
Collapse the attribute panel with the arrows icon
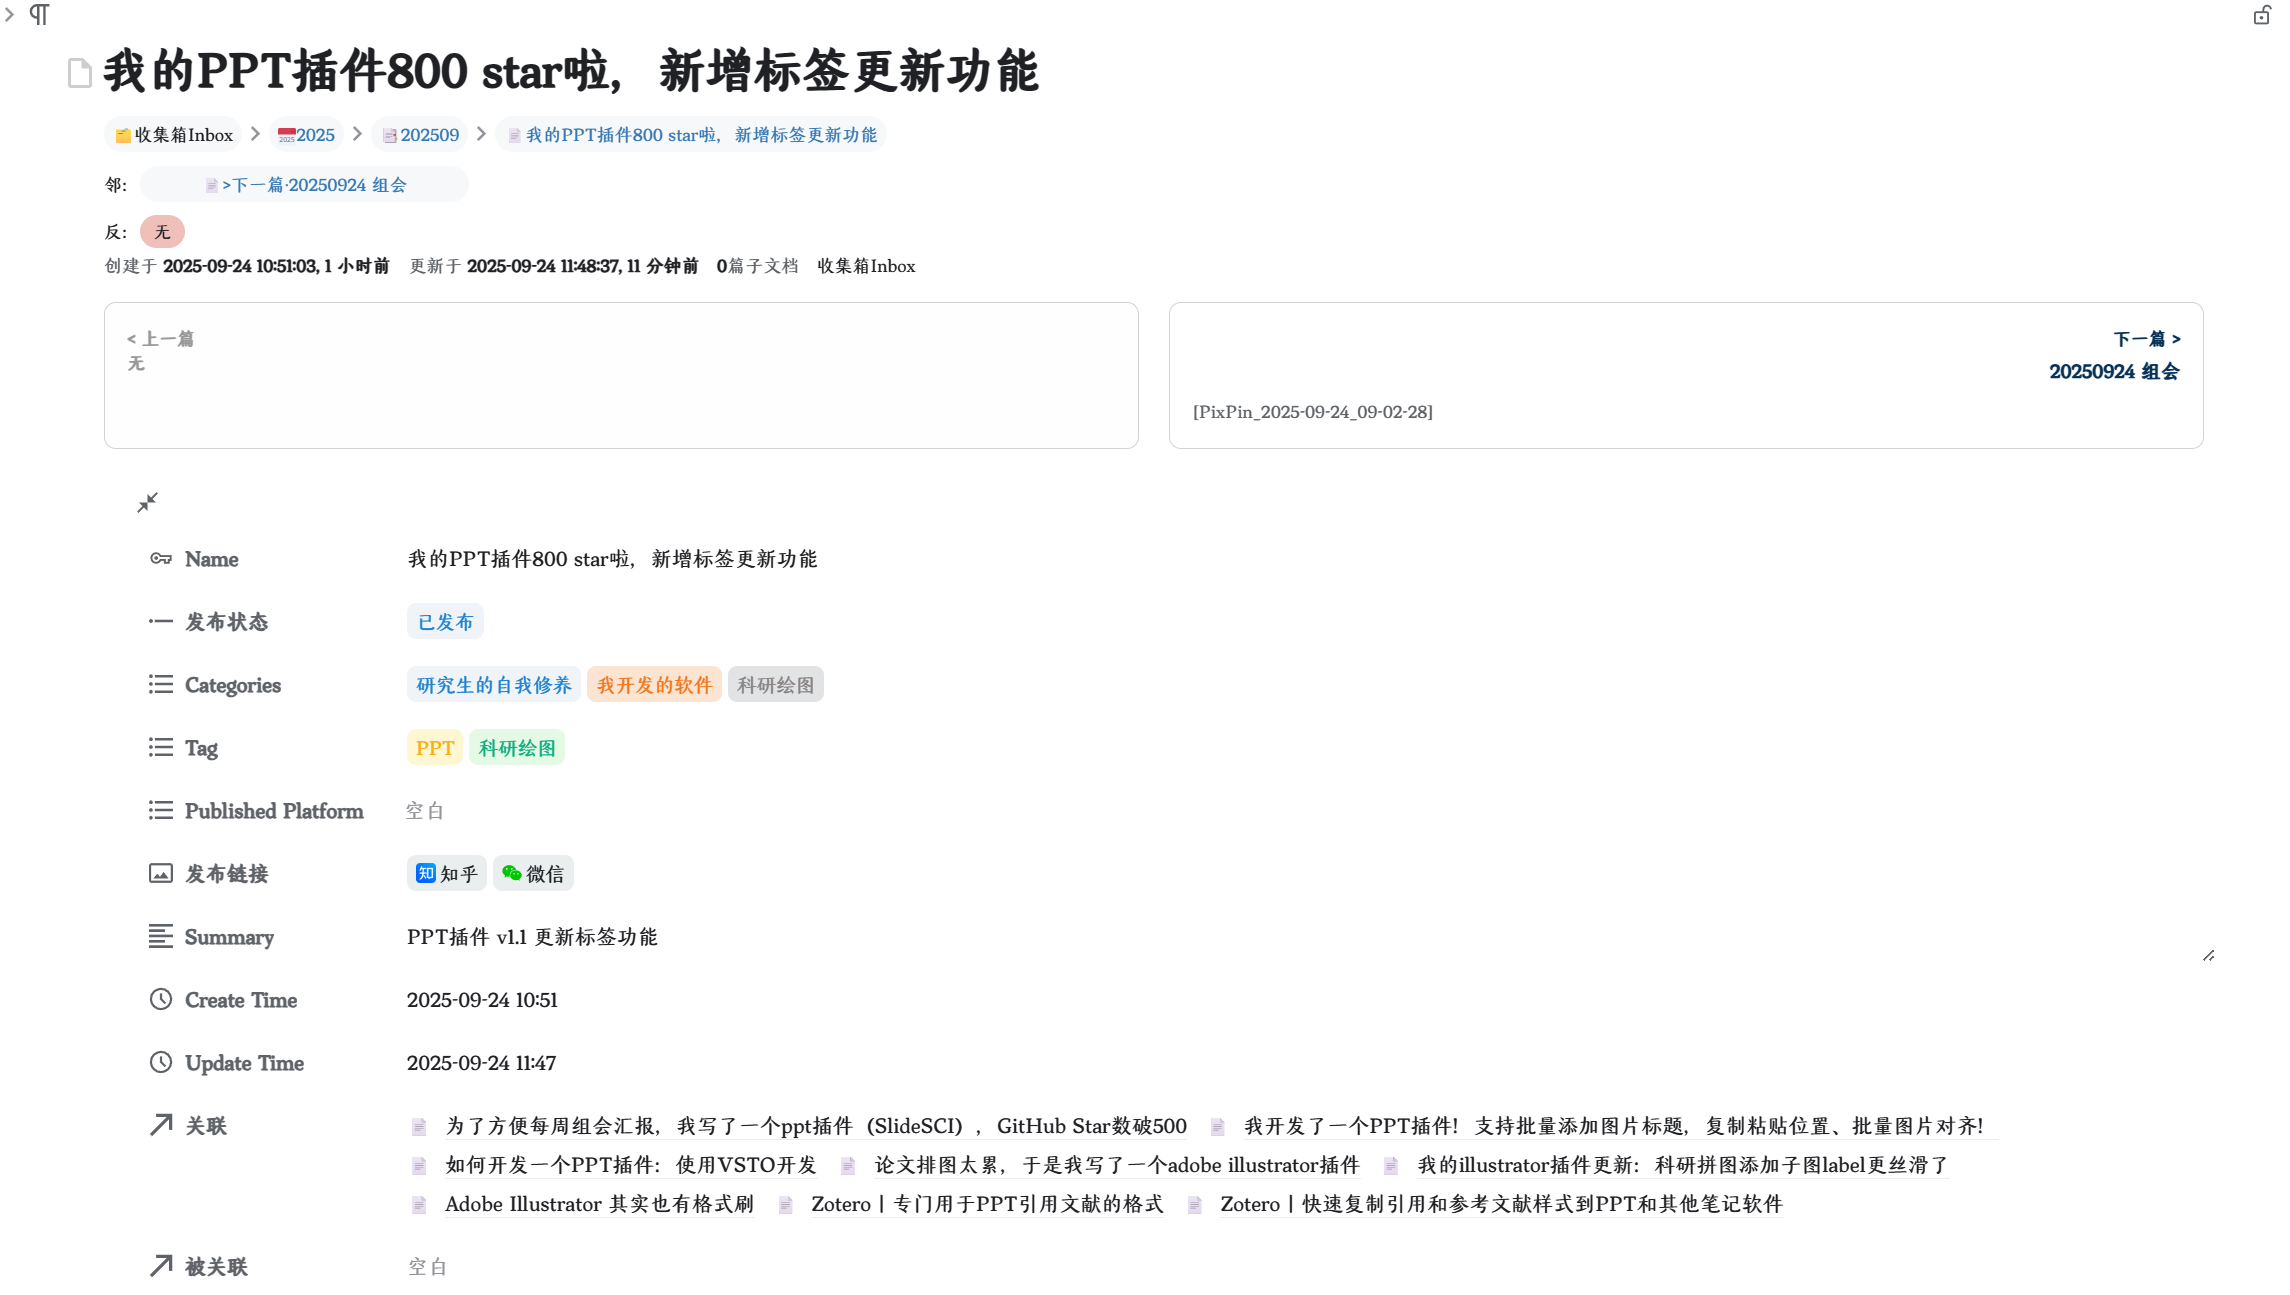[147, 502]
